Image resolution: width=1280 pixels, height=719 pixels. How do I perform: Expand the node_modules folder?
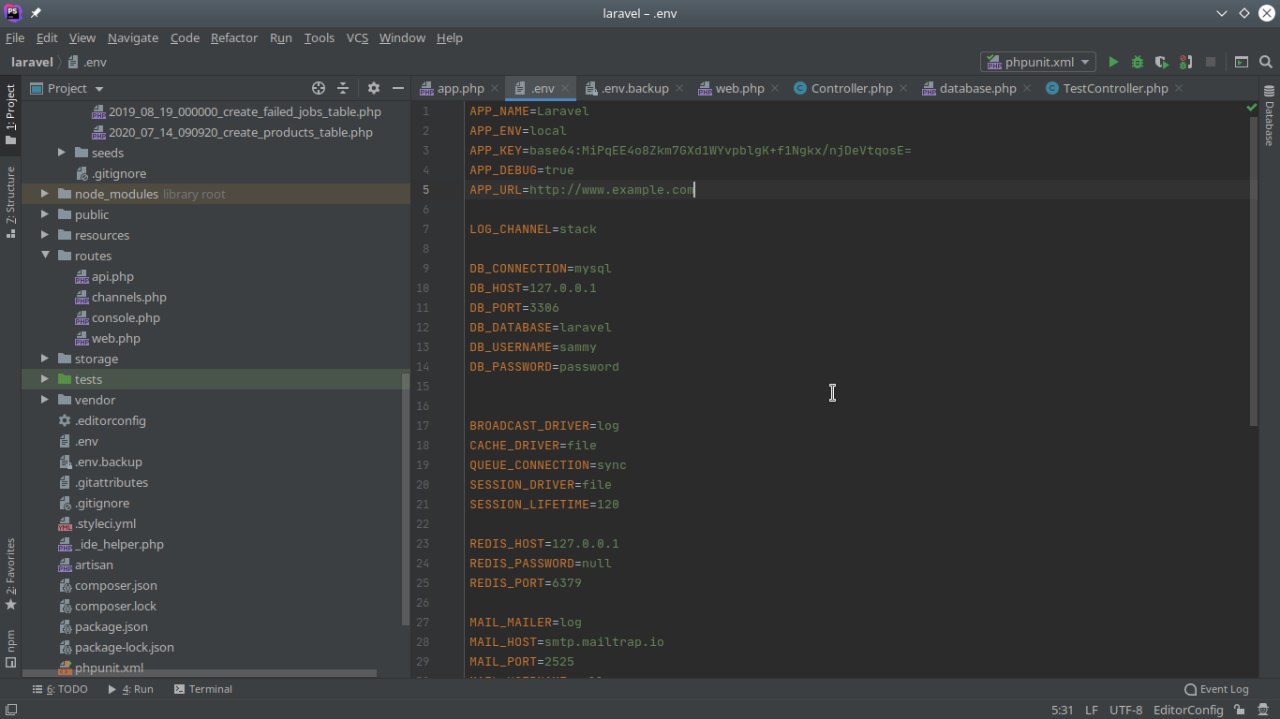[x=45, y=194]
